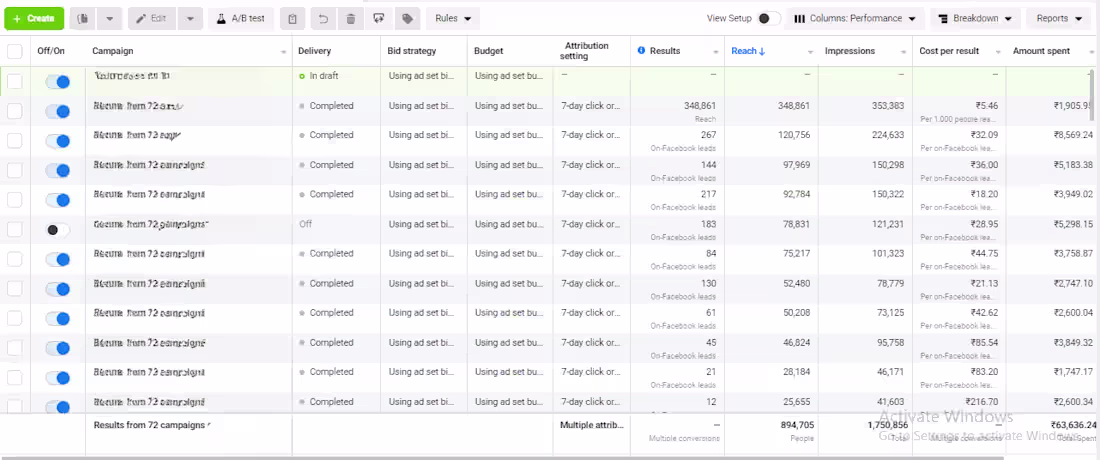
Task: Click the 353,383 impressions value
Action: tap(886, 106)
